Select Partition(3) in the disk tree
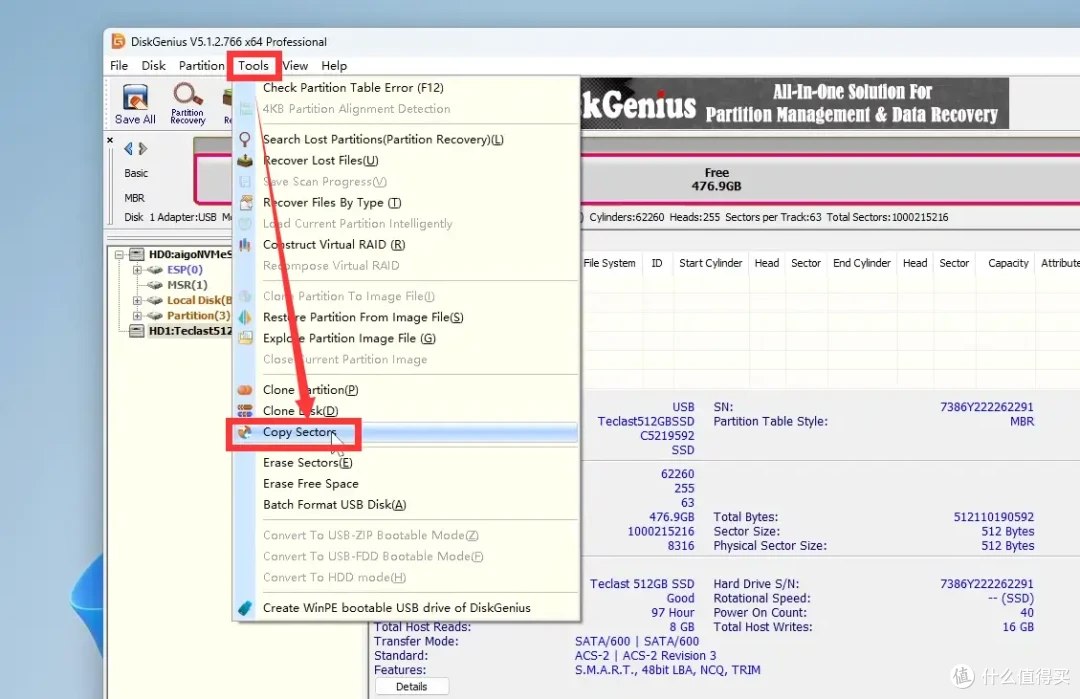Screen dimensions: 1080x699 tap(198, 315)
